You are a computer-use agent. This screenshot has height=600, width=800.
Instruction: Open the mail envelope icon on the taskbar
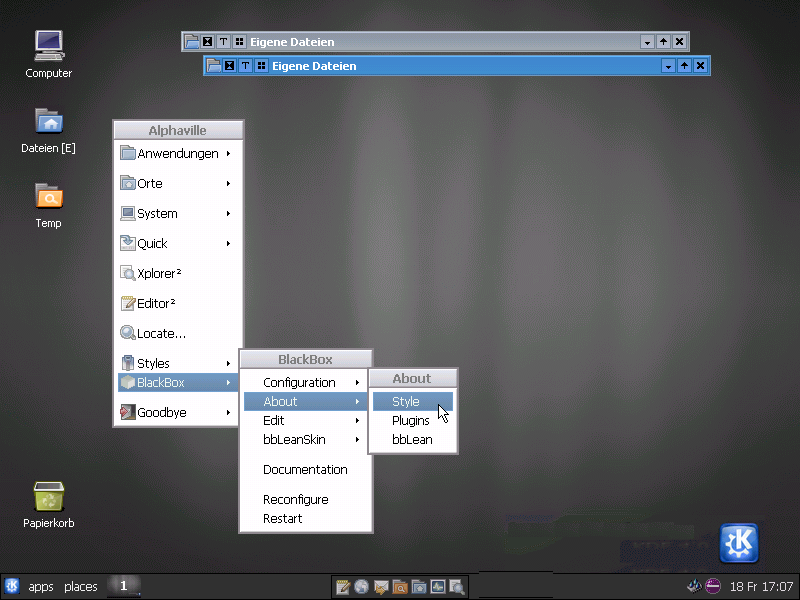click(x=381, y=587)
